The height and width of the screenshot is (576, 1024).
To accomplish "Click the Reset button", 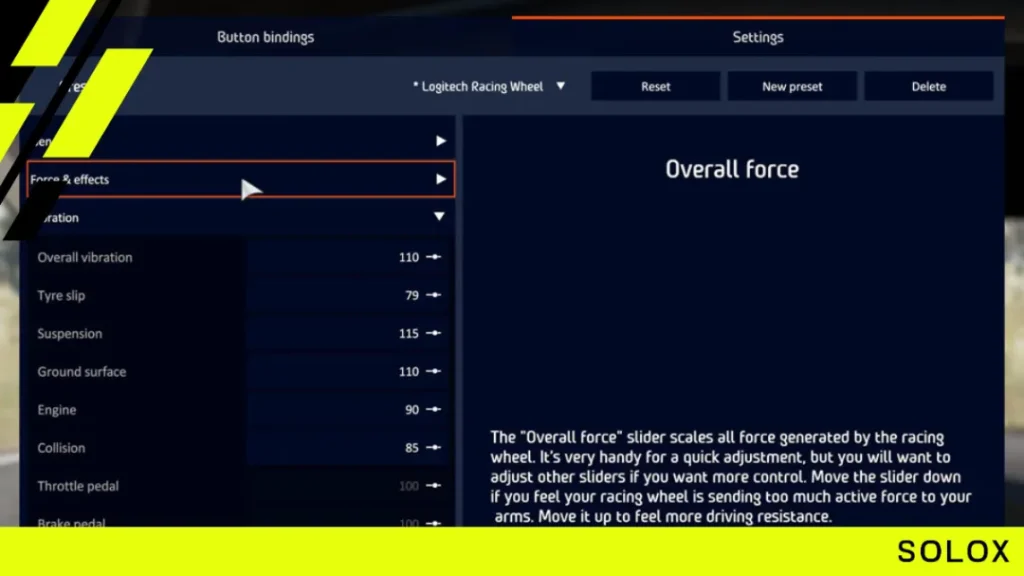I will point(655,86).
